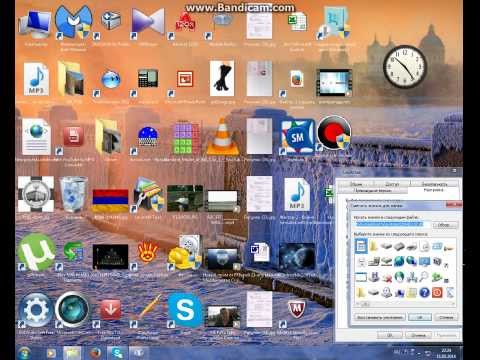Open the McAfee shield desktop shortcut
The image size is (480, 360).
pyautogui.click(x=297, y=310)
